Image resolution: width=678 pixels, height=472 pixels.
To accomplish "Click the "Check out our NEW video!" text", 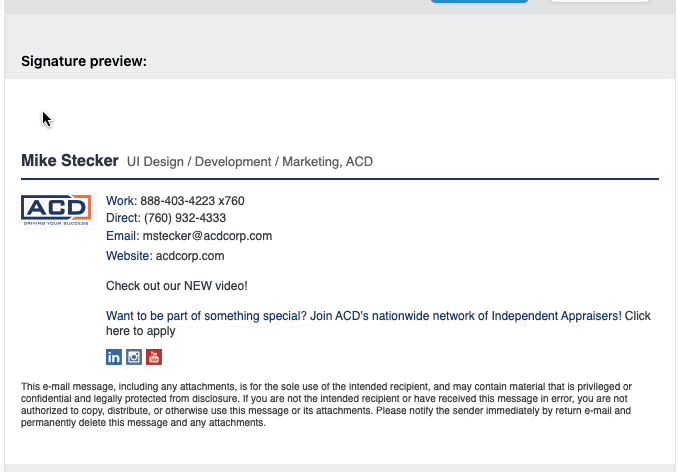I will 176,286.
